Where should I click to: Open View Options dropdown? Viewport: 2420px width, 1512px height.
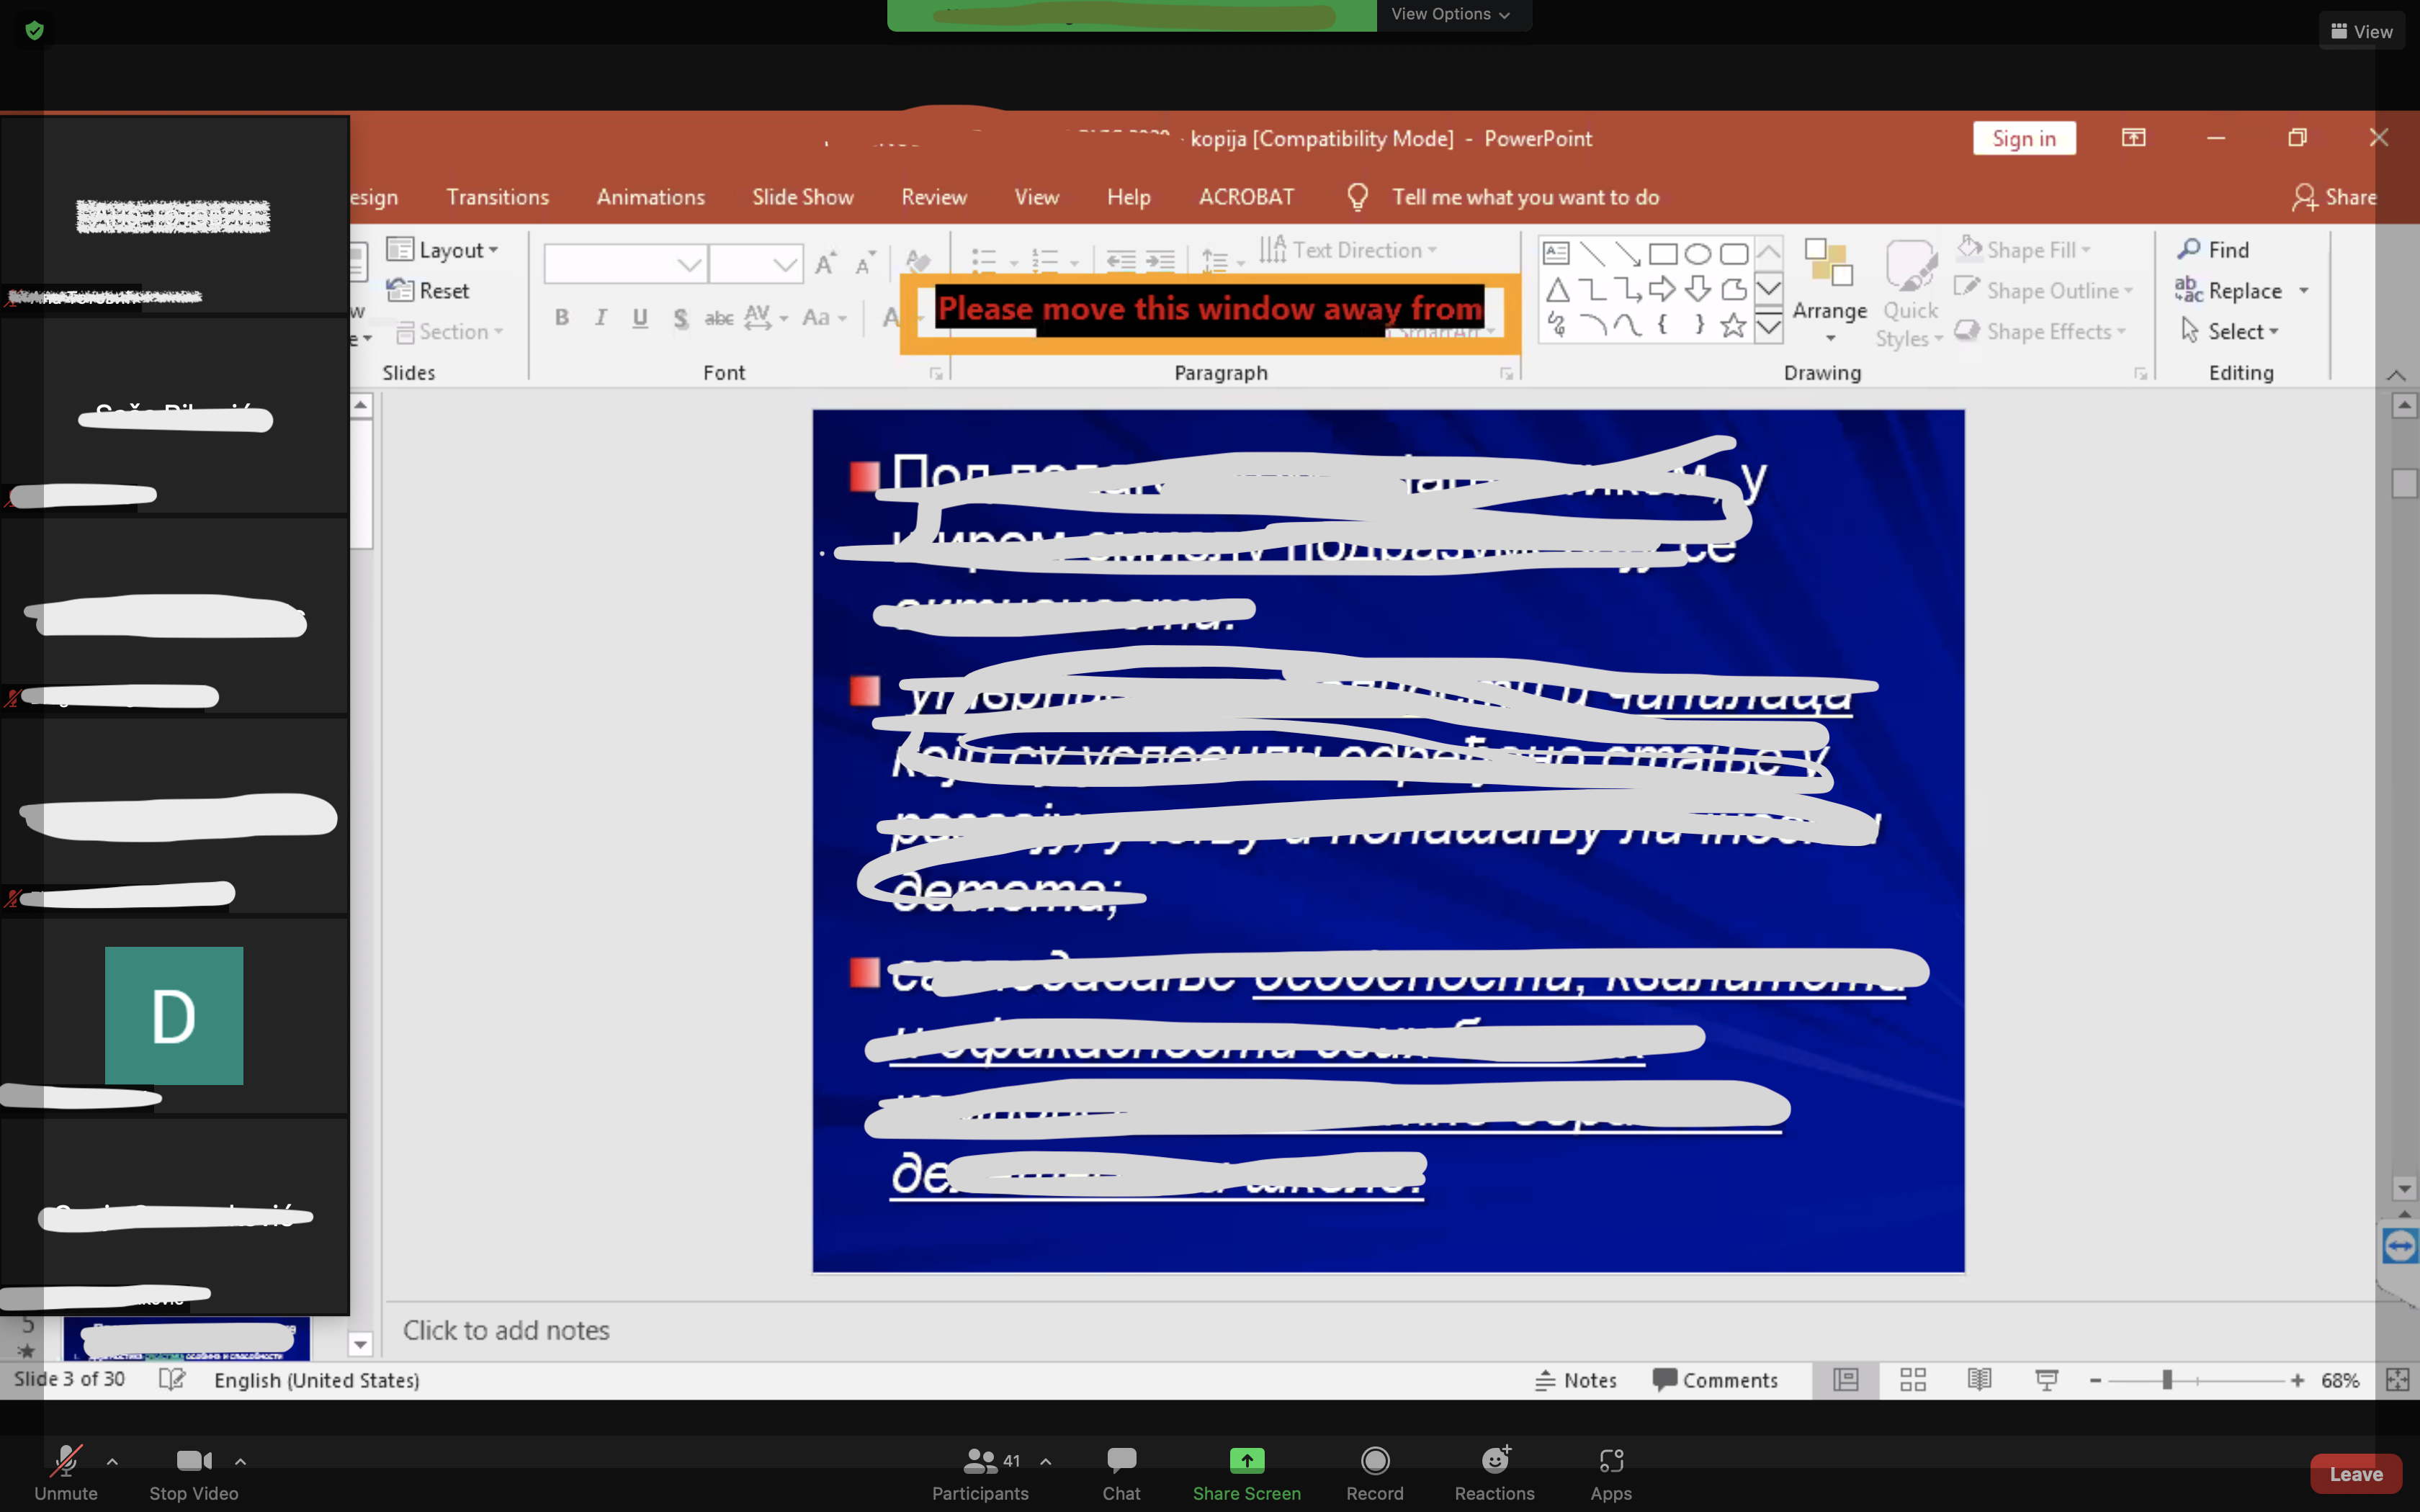[x=1451, y=14]
